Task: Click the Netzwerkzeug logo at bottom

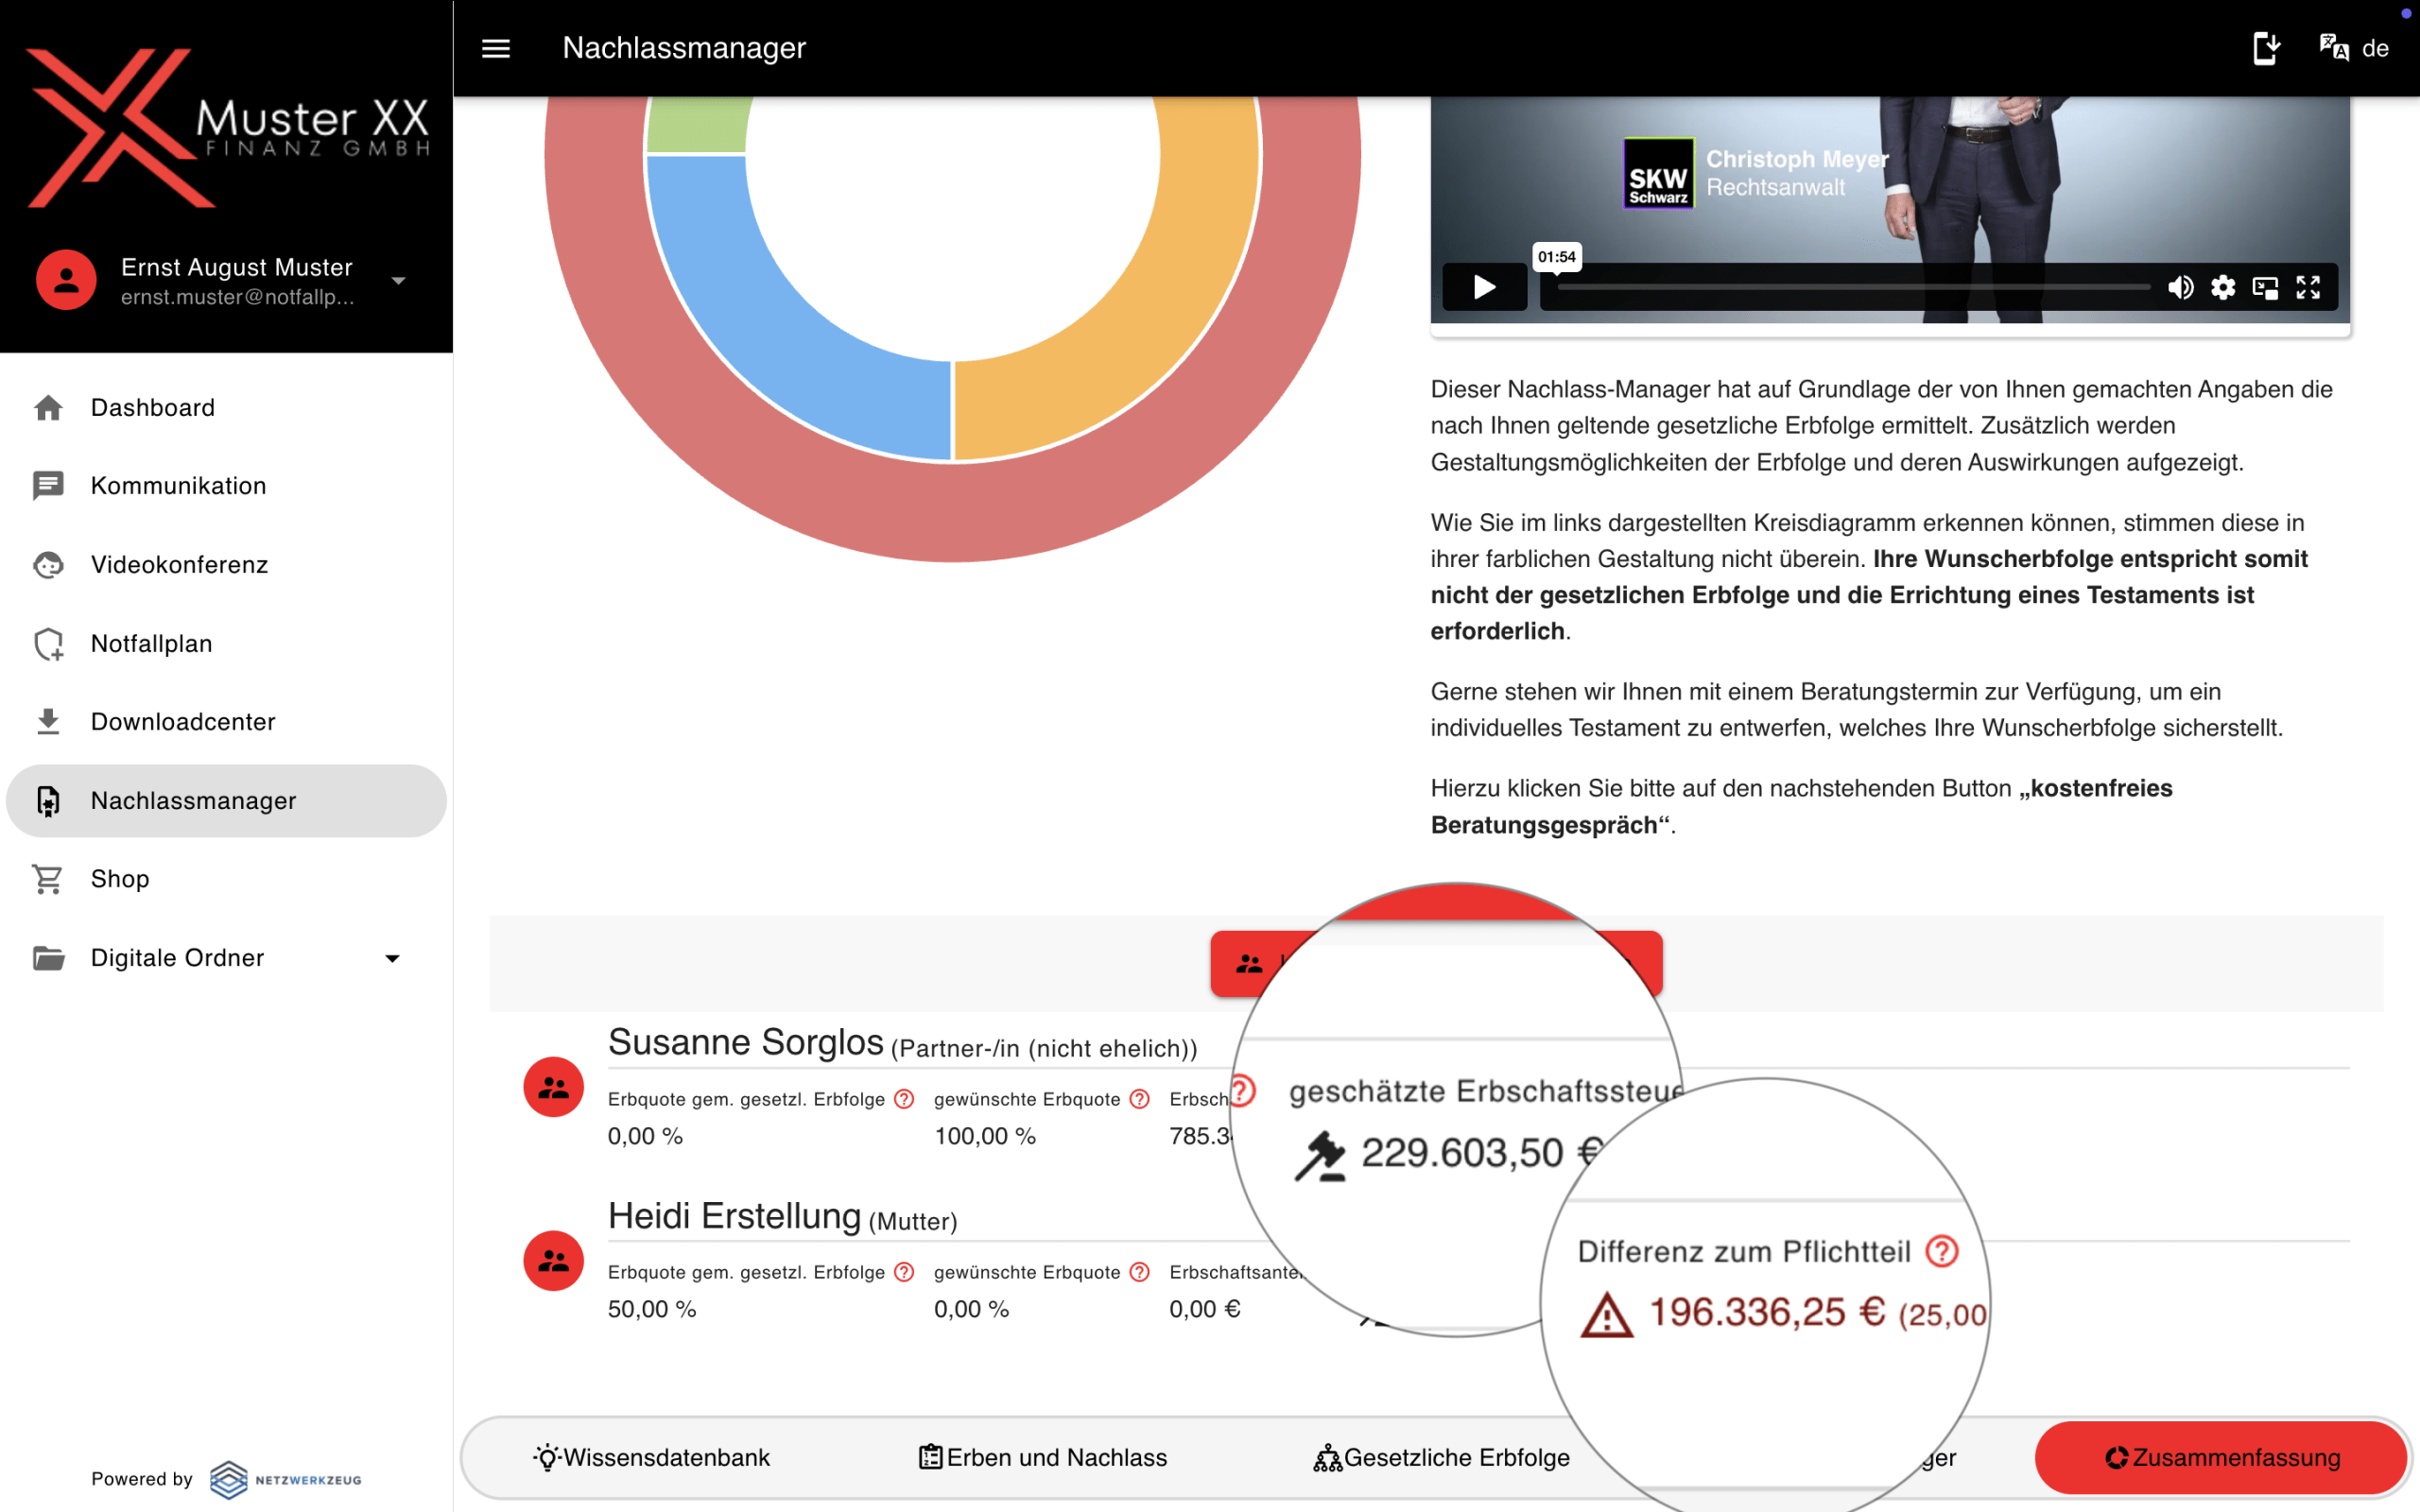Action: (286, 1479)
